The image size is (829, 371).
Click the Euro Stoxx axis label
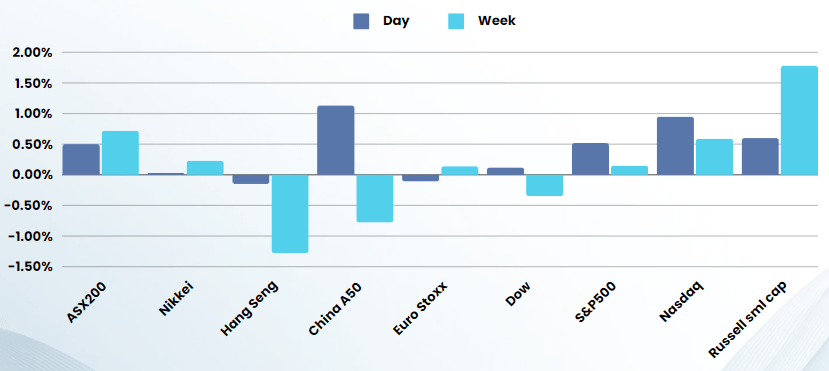tap(420, 309)
